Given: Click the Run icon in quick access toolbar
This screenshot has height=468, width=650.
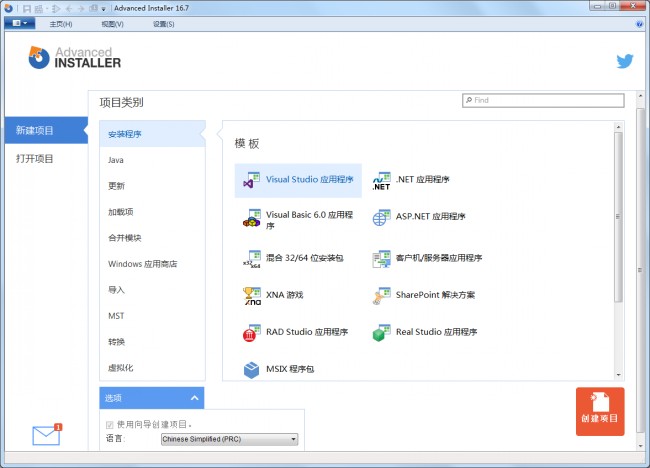Looking at the screenshot, I should [x=56, y=8].
